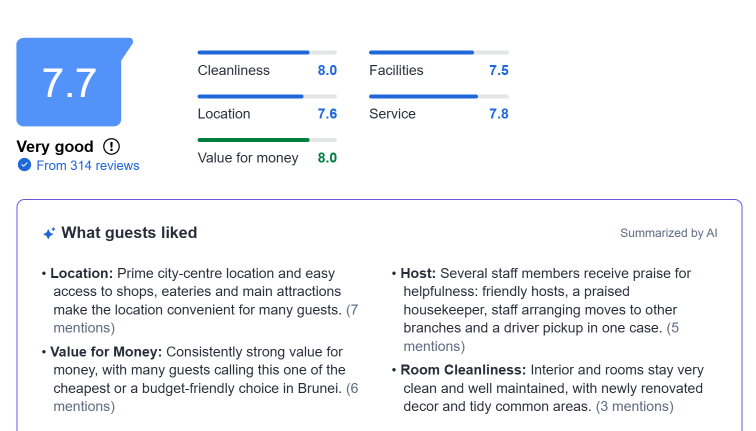
Task: Click the green Value for money bar
Action: 267,140
